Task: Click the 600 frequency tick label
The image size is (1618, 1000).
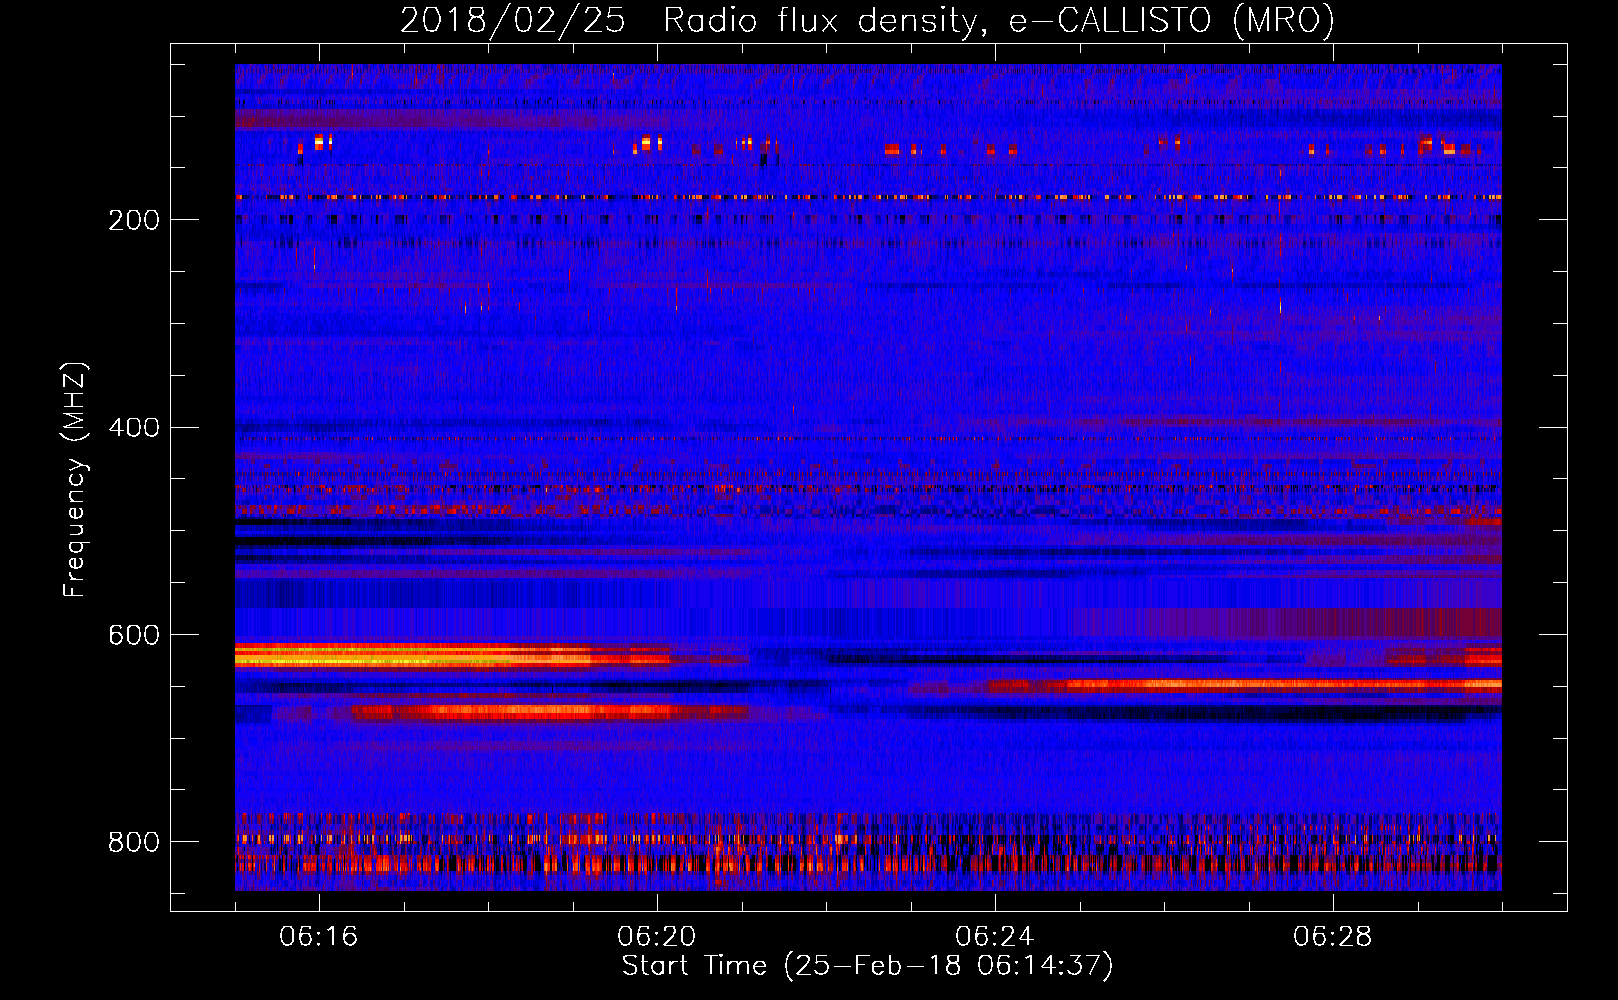Action: point(134,636)
